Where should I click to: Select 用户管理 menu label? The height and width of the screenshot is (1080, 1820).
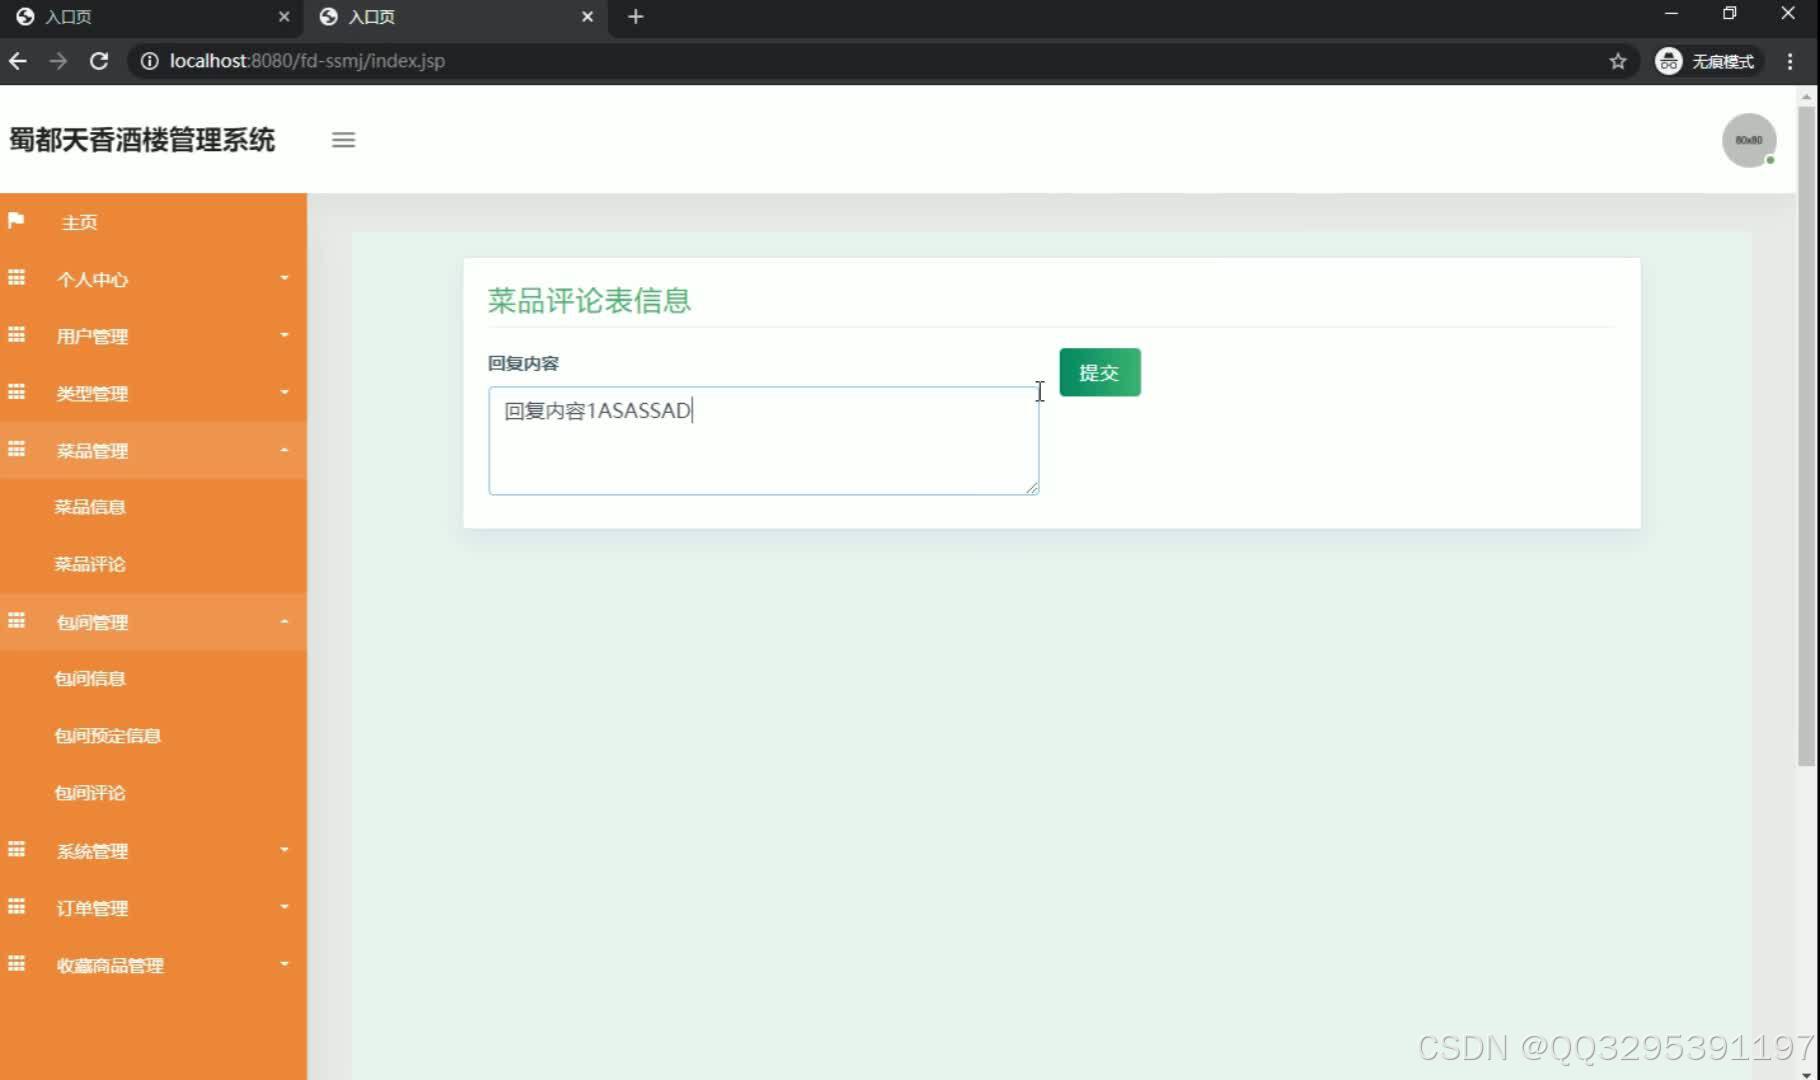pos(92,336)
